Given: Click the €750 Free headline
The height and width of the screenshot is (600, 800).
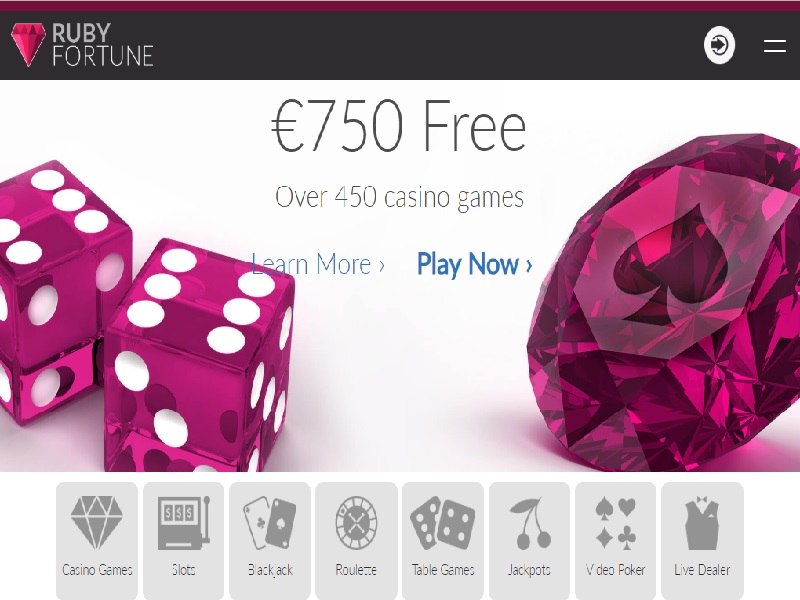Looking at the screenshot, I should point(398,126).
